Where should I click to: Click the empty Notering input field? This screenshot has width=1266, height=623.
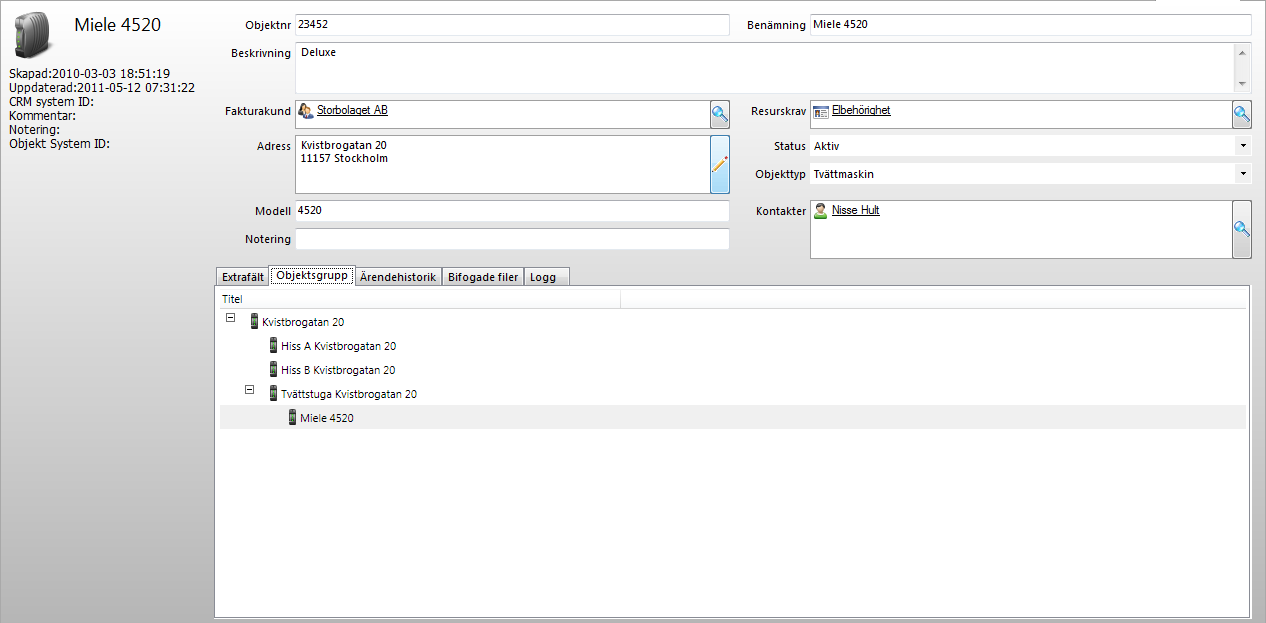pyautogui.click(x=512, y=239)
